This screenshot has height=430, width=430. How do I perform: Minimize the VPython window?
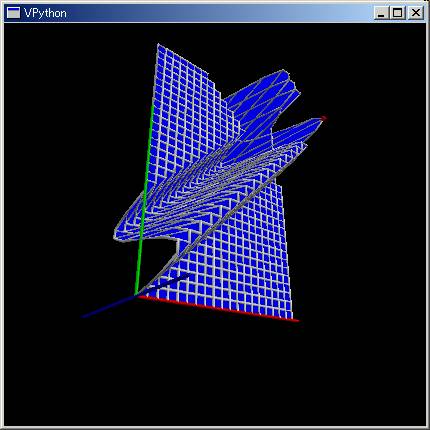pyautogui.click(x=382, y=13)
